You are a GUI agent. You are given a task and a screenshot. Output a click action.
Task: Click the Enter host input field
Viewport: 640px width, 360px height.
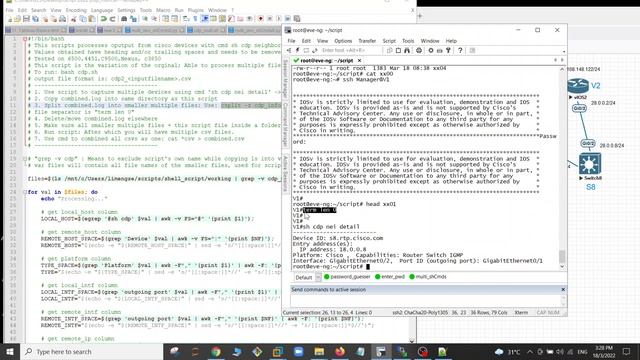350,50
